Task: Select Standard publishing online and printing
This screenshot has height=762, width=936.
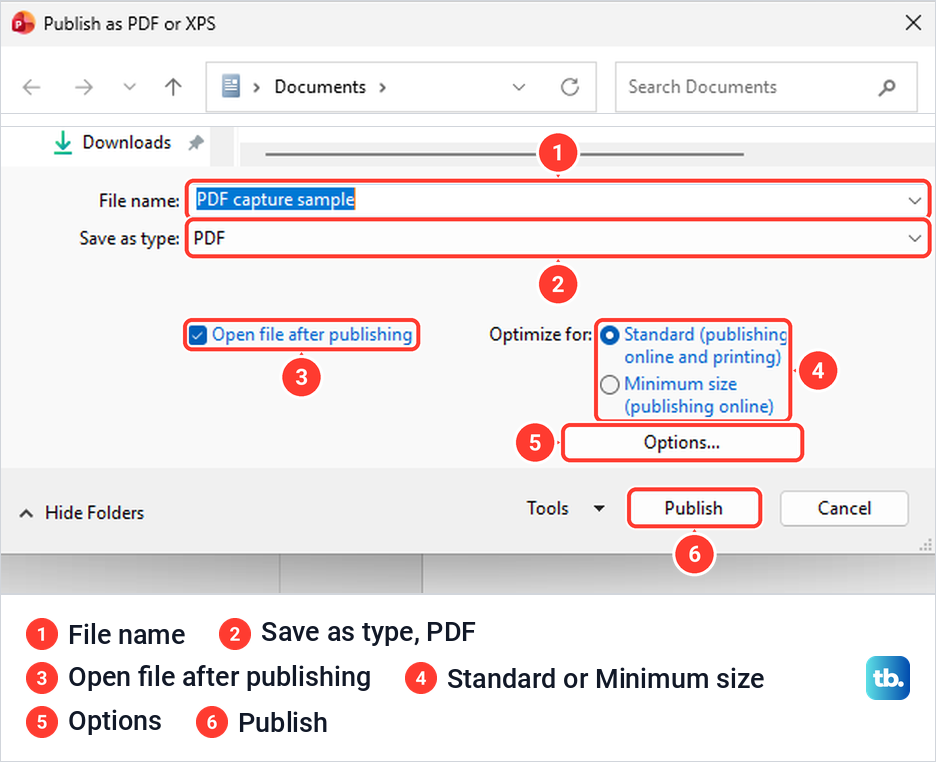Action: 609,335
